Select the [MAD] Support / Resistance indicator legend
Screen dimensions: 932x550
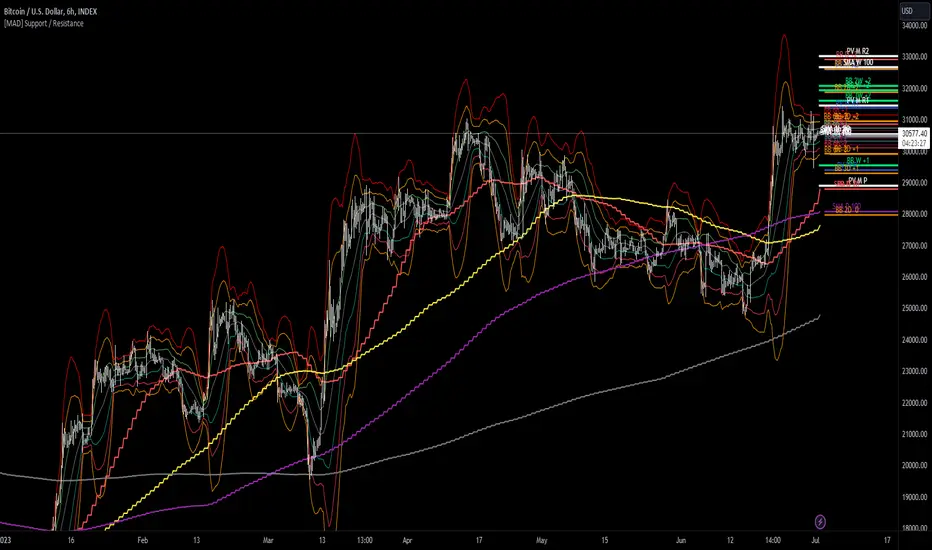pyautogui.click(x=43, y=24)
